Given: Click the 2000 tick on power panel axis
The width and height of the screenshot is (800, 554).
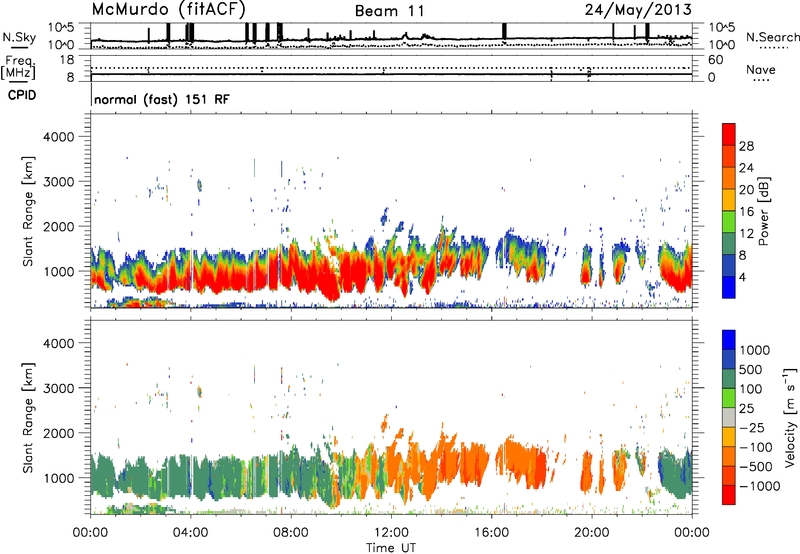Looking at the screenshot, I should point(59,226).
